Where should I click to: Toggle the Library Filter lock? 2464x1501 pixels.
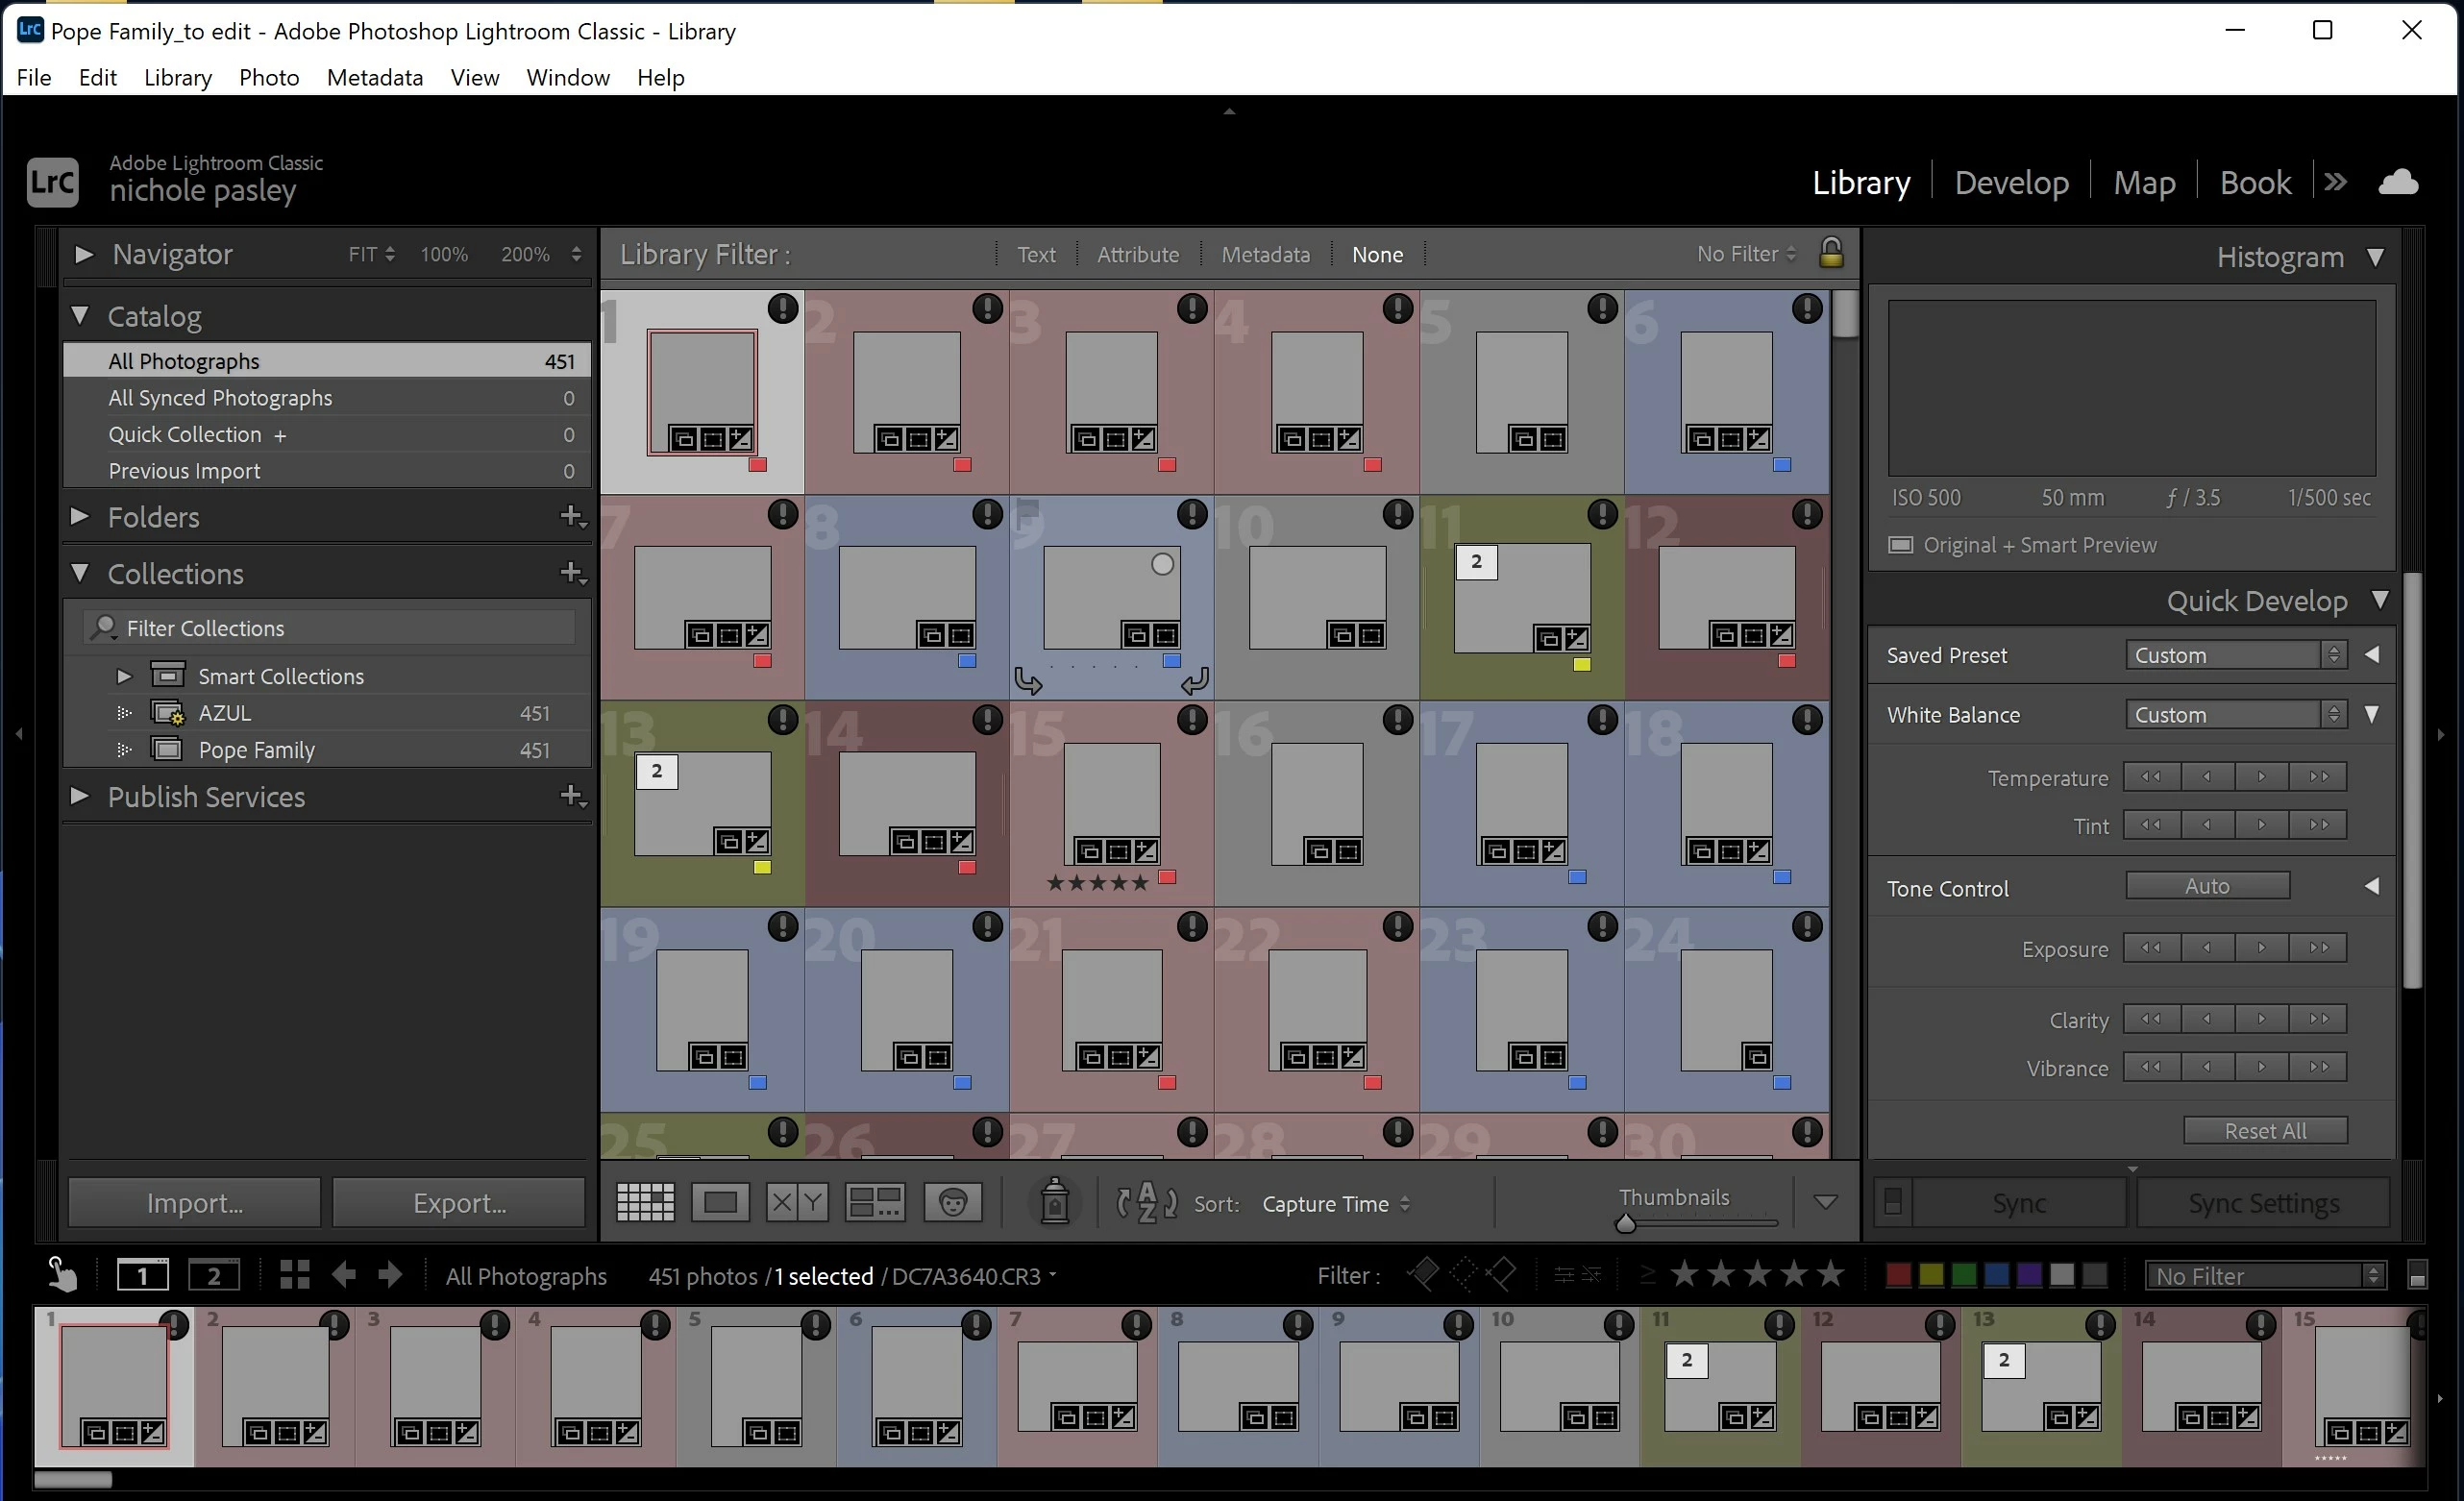tap(1830, 253)
